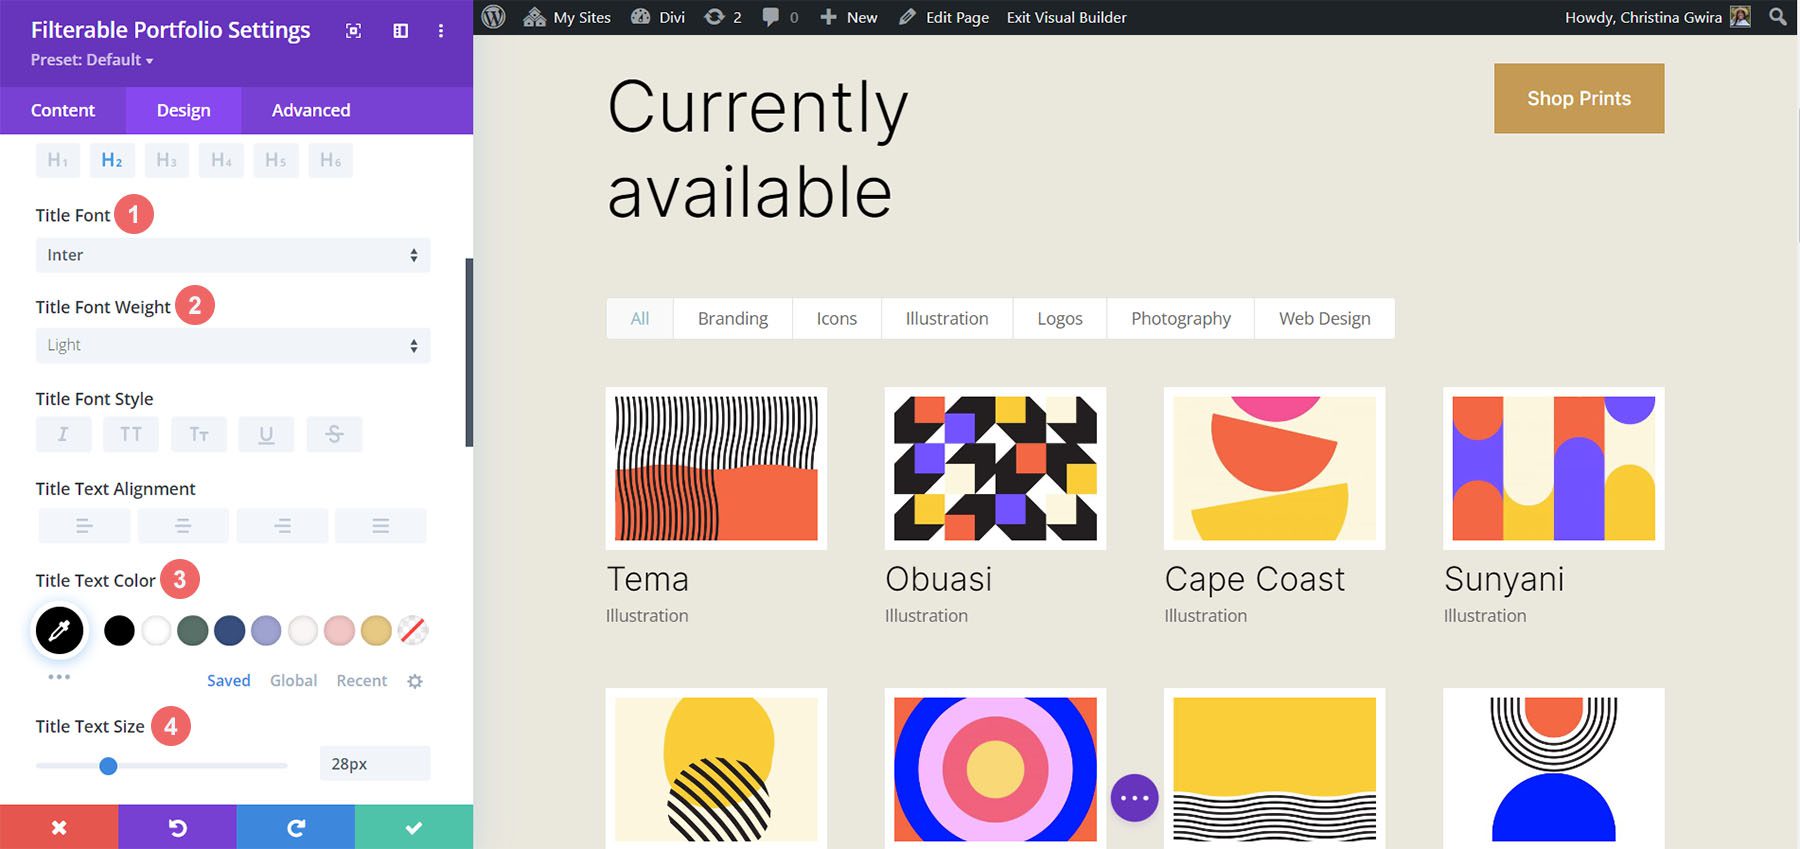Click Exit Visual Builder link
The height and width of the screenshot is (849, 1800).
tap(1066, 17)
